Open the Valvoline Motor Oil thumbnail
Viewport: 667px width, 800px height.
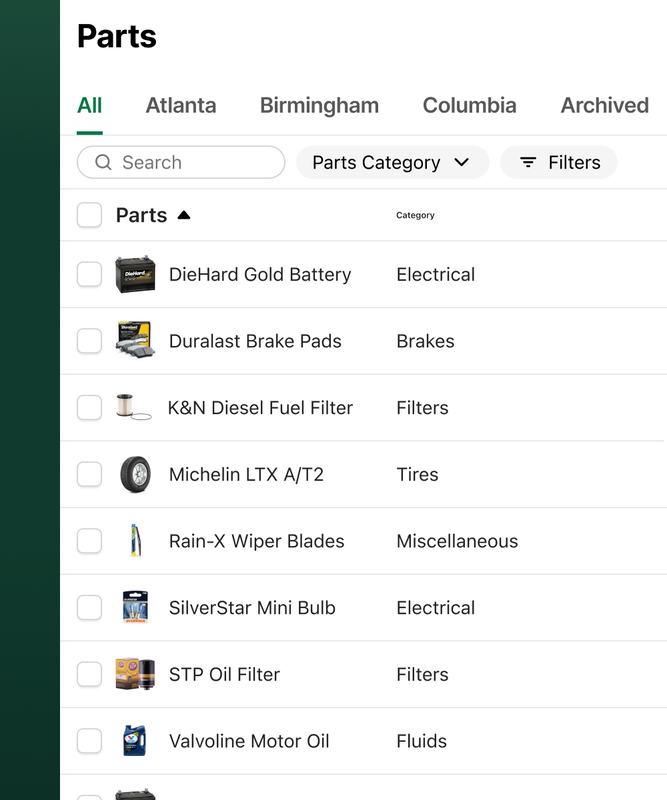point(135,740)
